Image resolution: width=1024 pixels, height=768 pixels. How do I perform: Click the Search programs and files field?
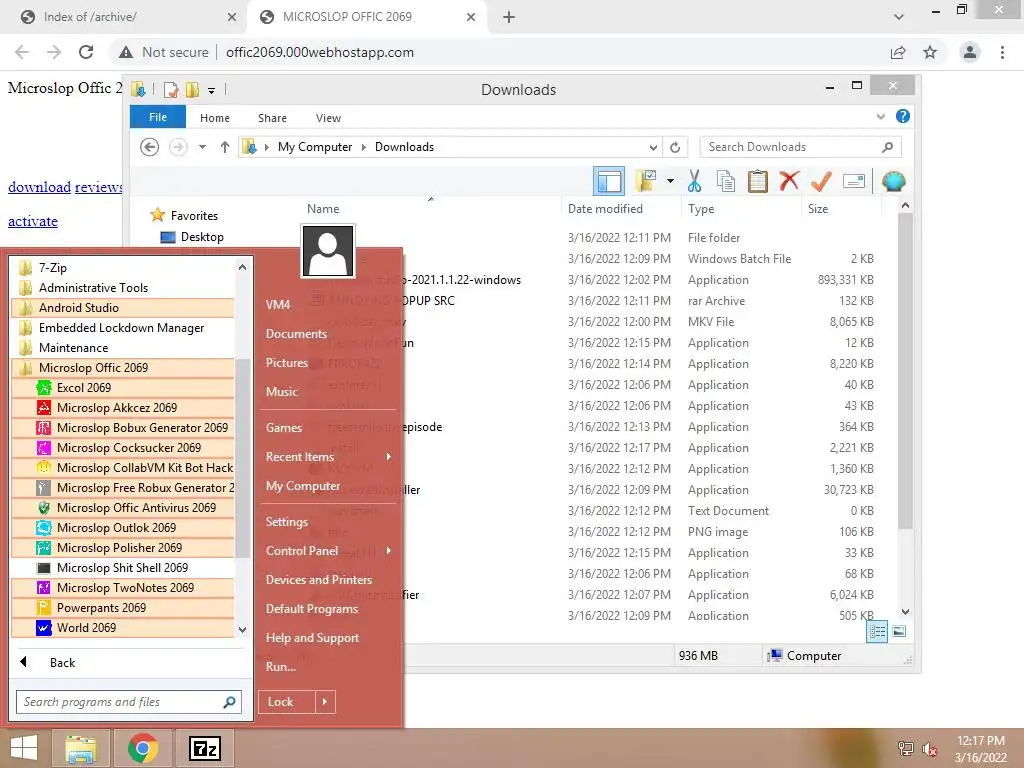point(129,702)
